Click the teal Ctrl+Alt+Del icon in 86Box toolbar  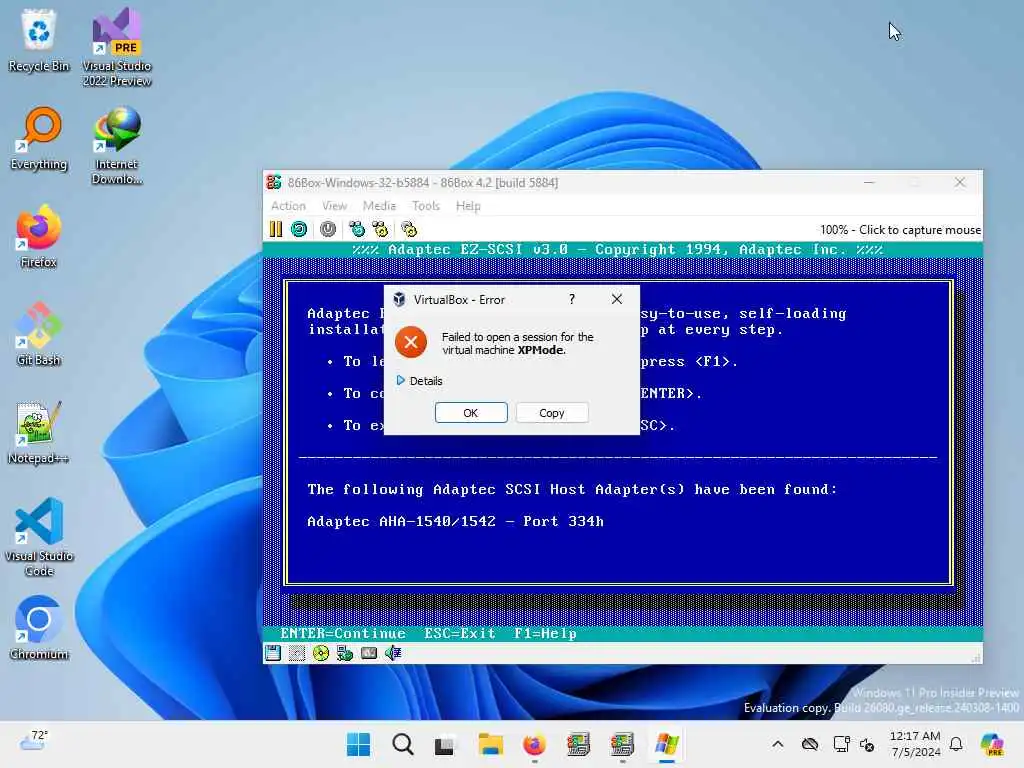(357, 229)
